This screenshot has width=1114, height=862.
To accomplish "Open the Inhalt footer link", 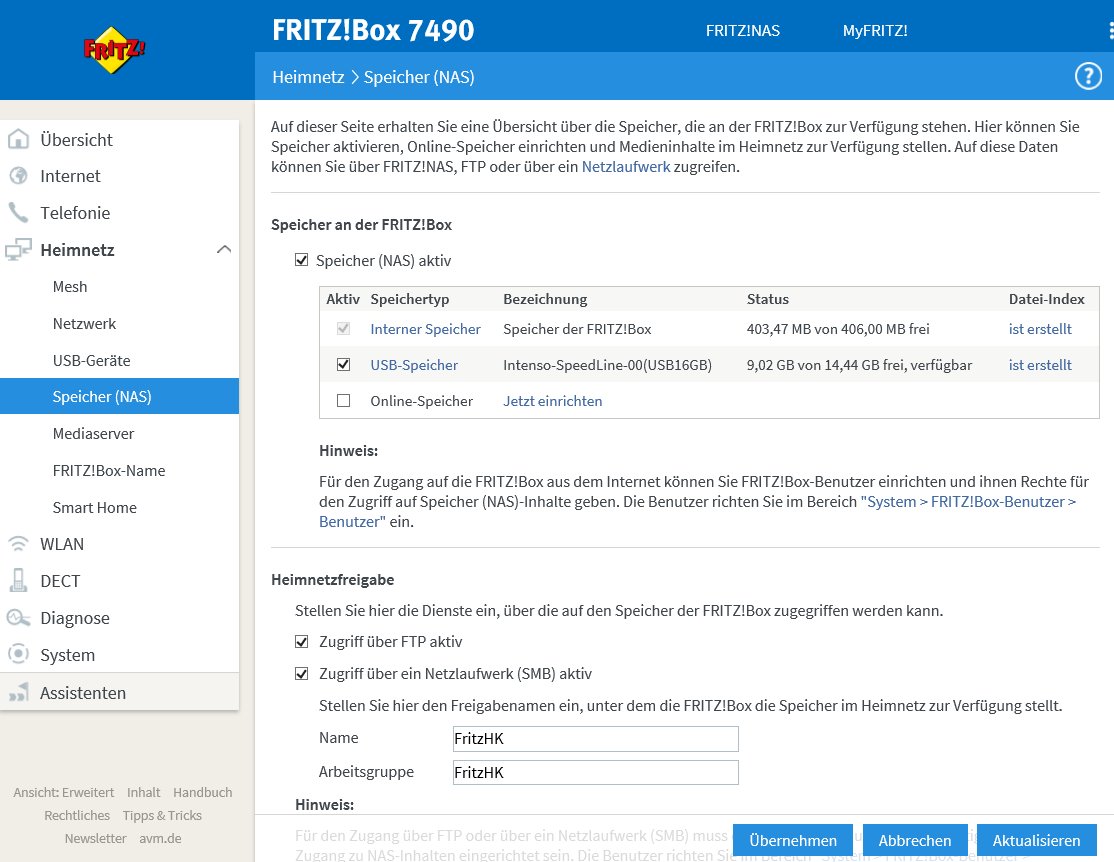I will tap(144, 792).
